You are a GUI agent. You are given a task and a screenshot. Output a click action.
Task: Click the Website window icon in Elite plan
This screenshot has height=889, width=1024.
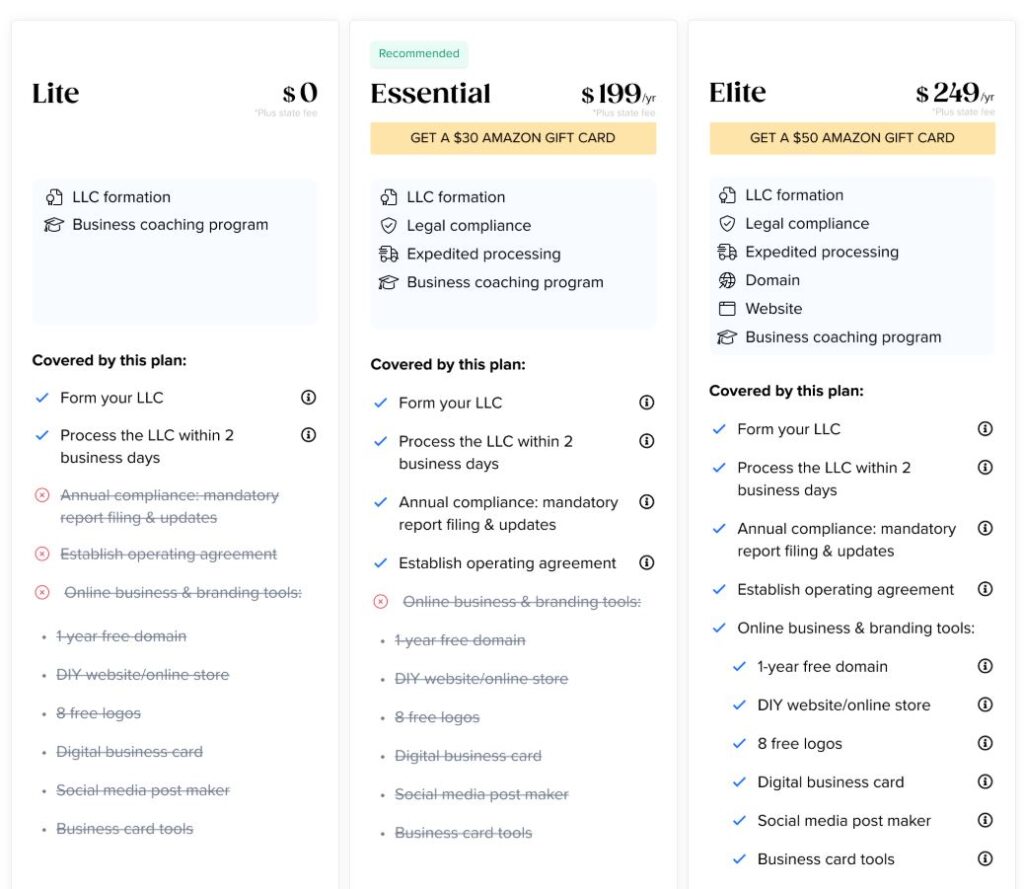(727, 308)
